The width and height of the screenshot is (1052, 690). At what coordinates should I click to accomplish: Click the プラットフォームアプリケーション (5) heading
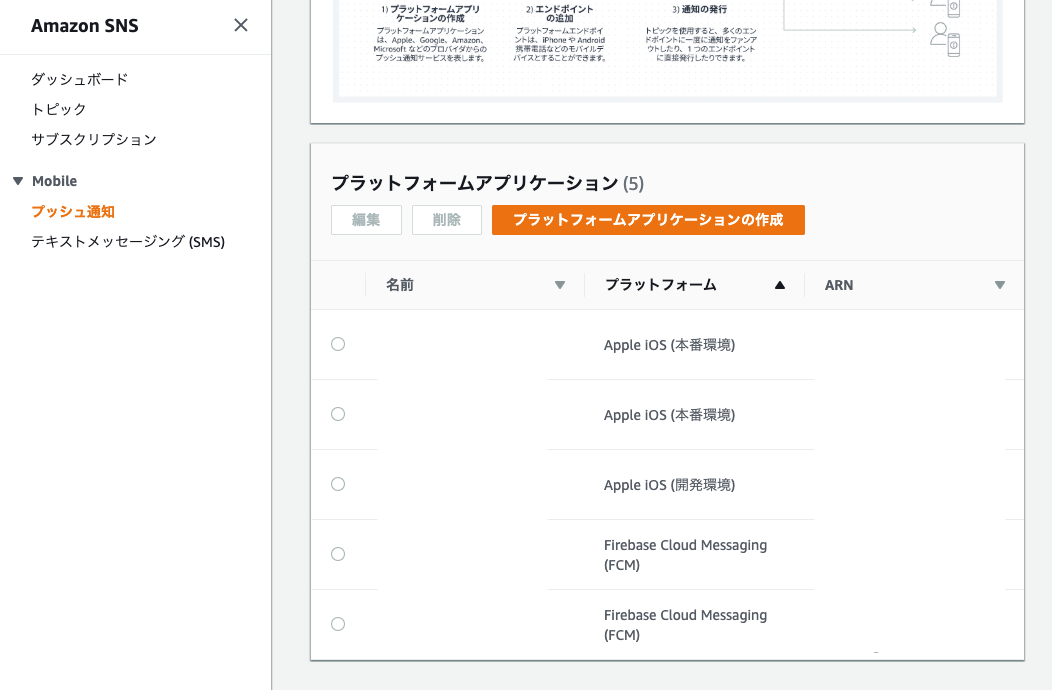[x=488, y=183]
